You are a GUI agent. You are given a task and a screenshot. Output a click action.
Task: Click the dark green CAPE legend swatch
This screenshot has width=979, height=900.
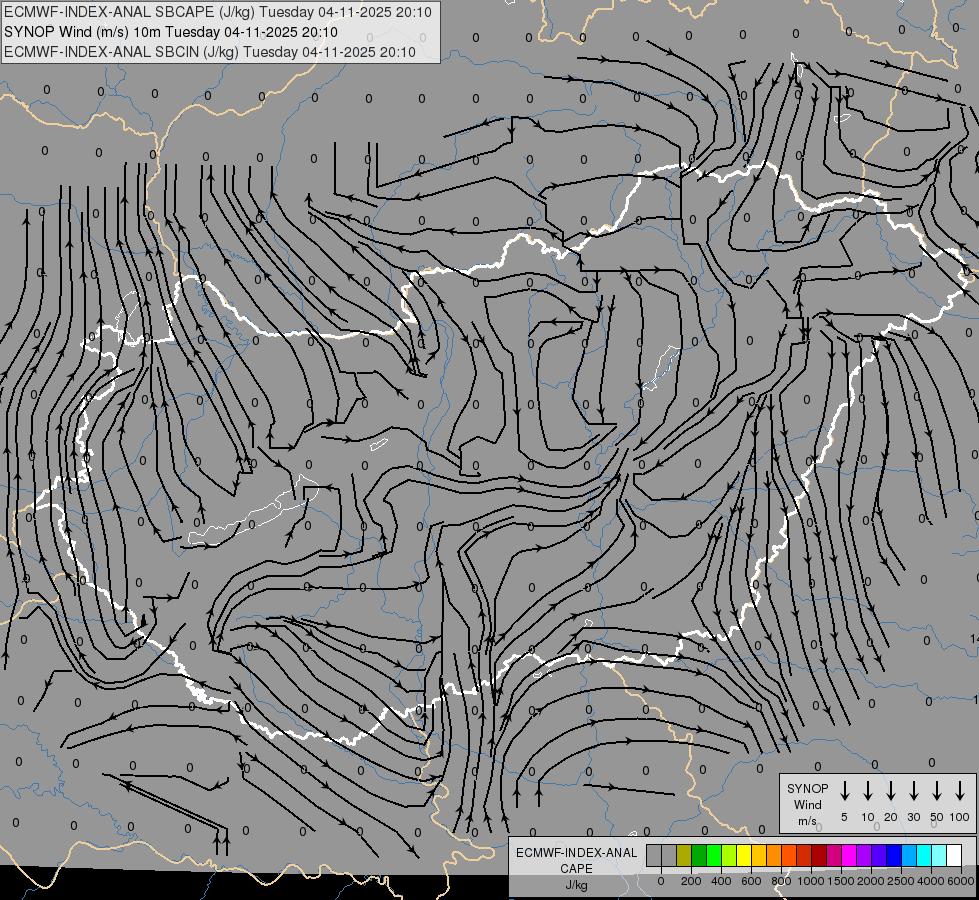pos(699,856)
